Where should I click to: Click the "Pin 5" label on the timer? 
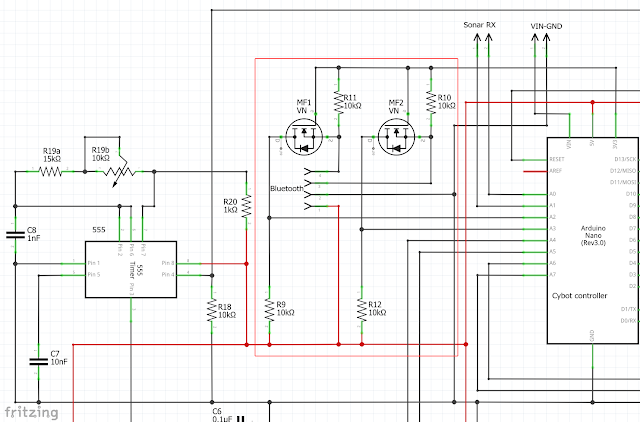pyautogui.click(x=93, y=274)
